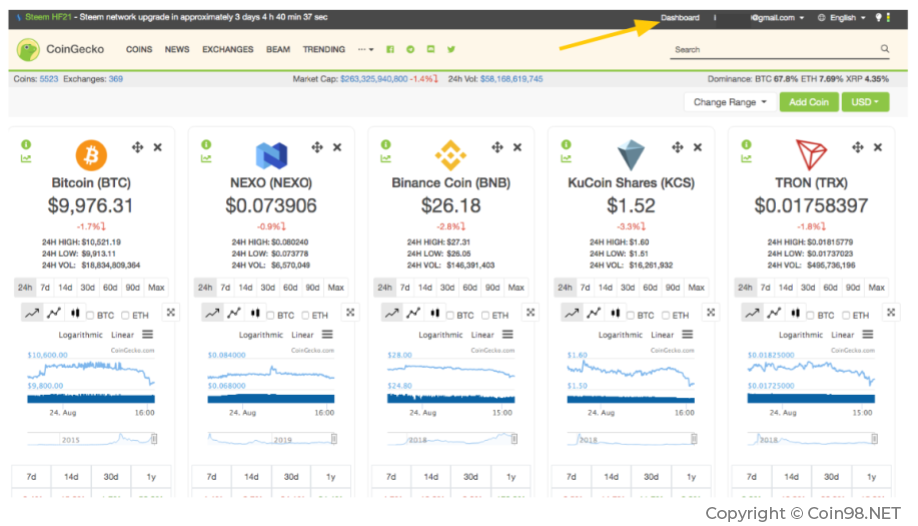Open the Change Range dropdown
Image resolution: width=918 pixels, height=526 pixels.
729,102
